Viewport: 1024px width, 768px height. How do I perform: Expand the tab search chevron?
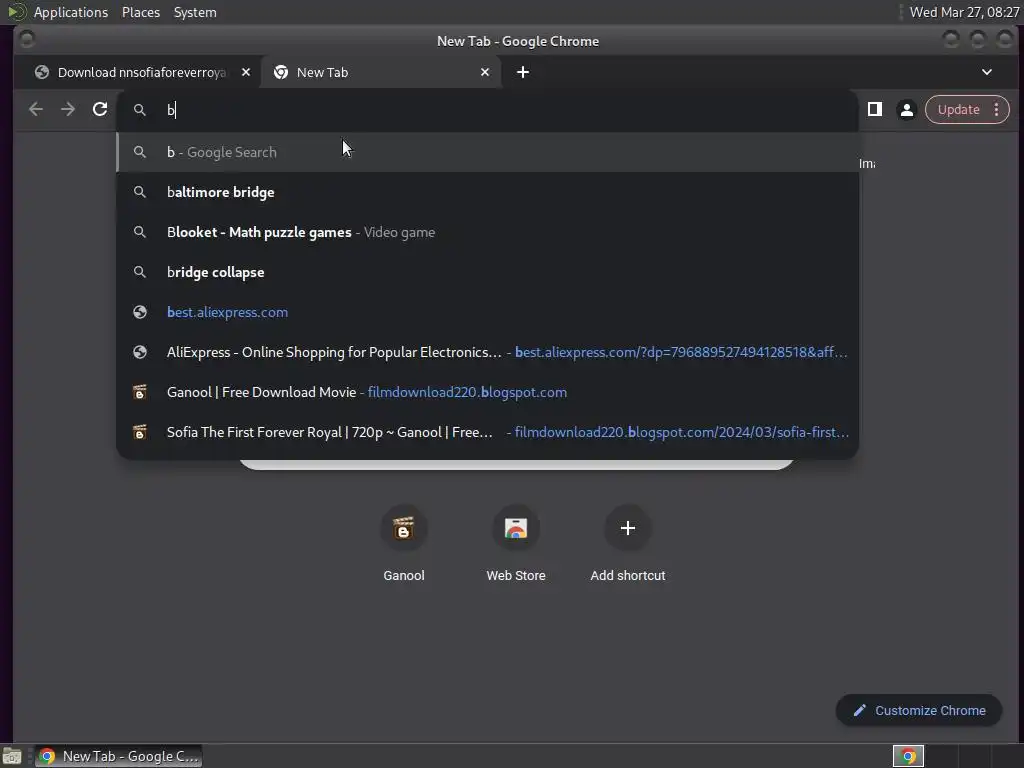987,72
